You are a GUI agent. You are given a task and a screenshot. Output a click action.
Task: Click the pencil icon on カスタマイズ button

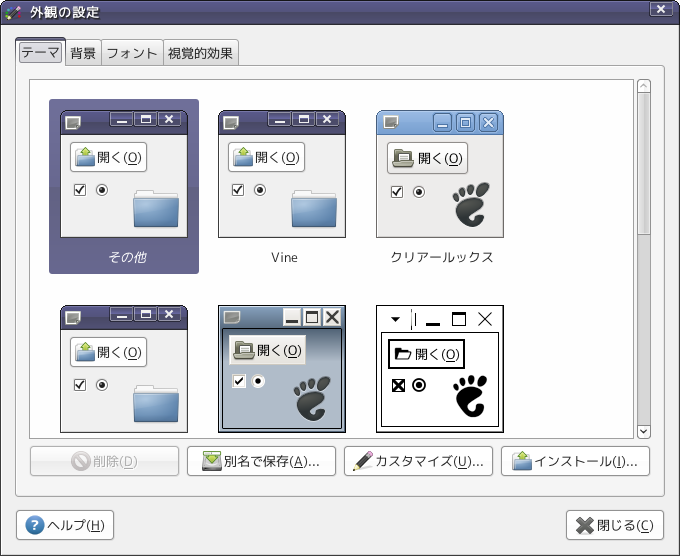pos(363,461)
